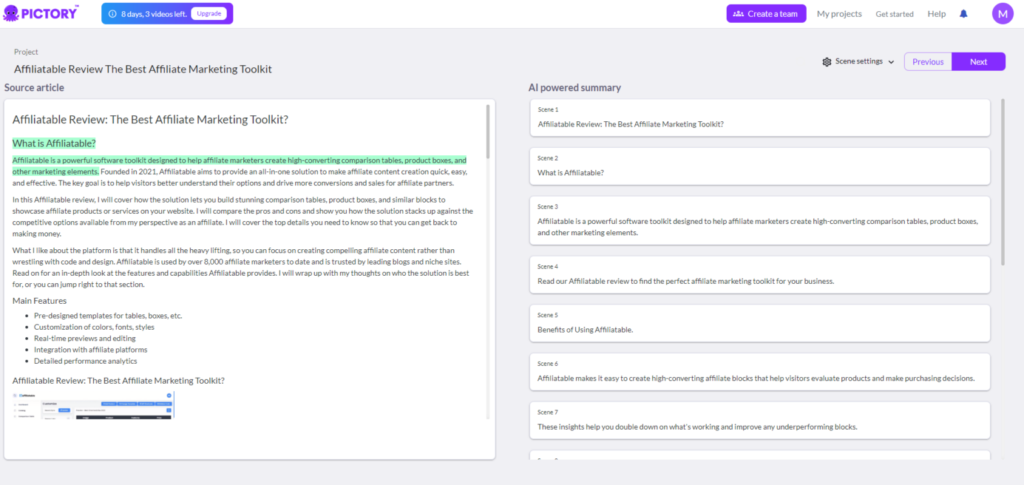The image size is (1024, 485).
Task: Click the article screenshot thumbnail
Action: pyautogui.click(x=93, y=405)
